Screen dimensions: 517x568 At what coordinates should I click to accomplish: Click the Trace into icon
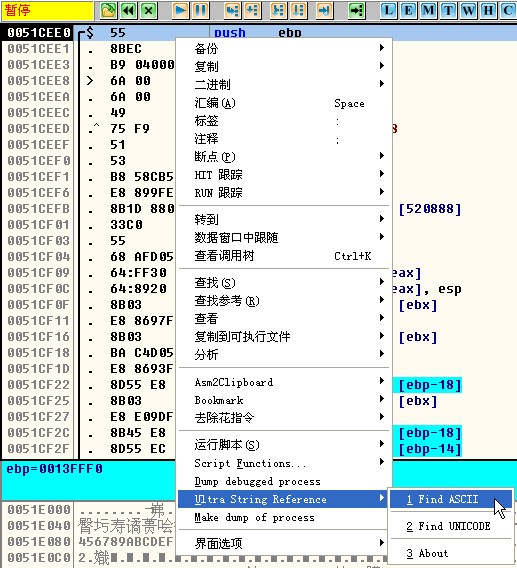tap(278, 10)
